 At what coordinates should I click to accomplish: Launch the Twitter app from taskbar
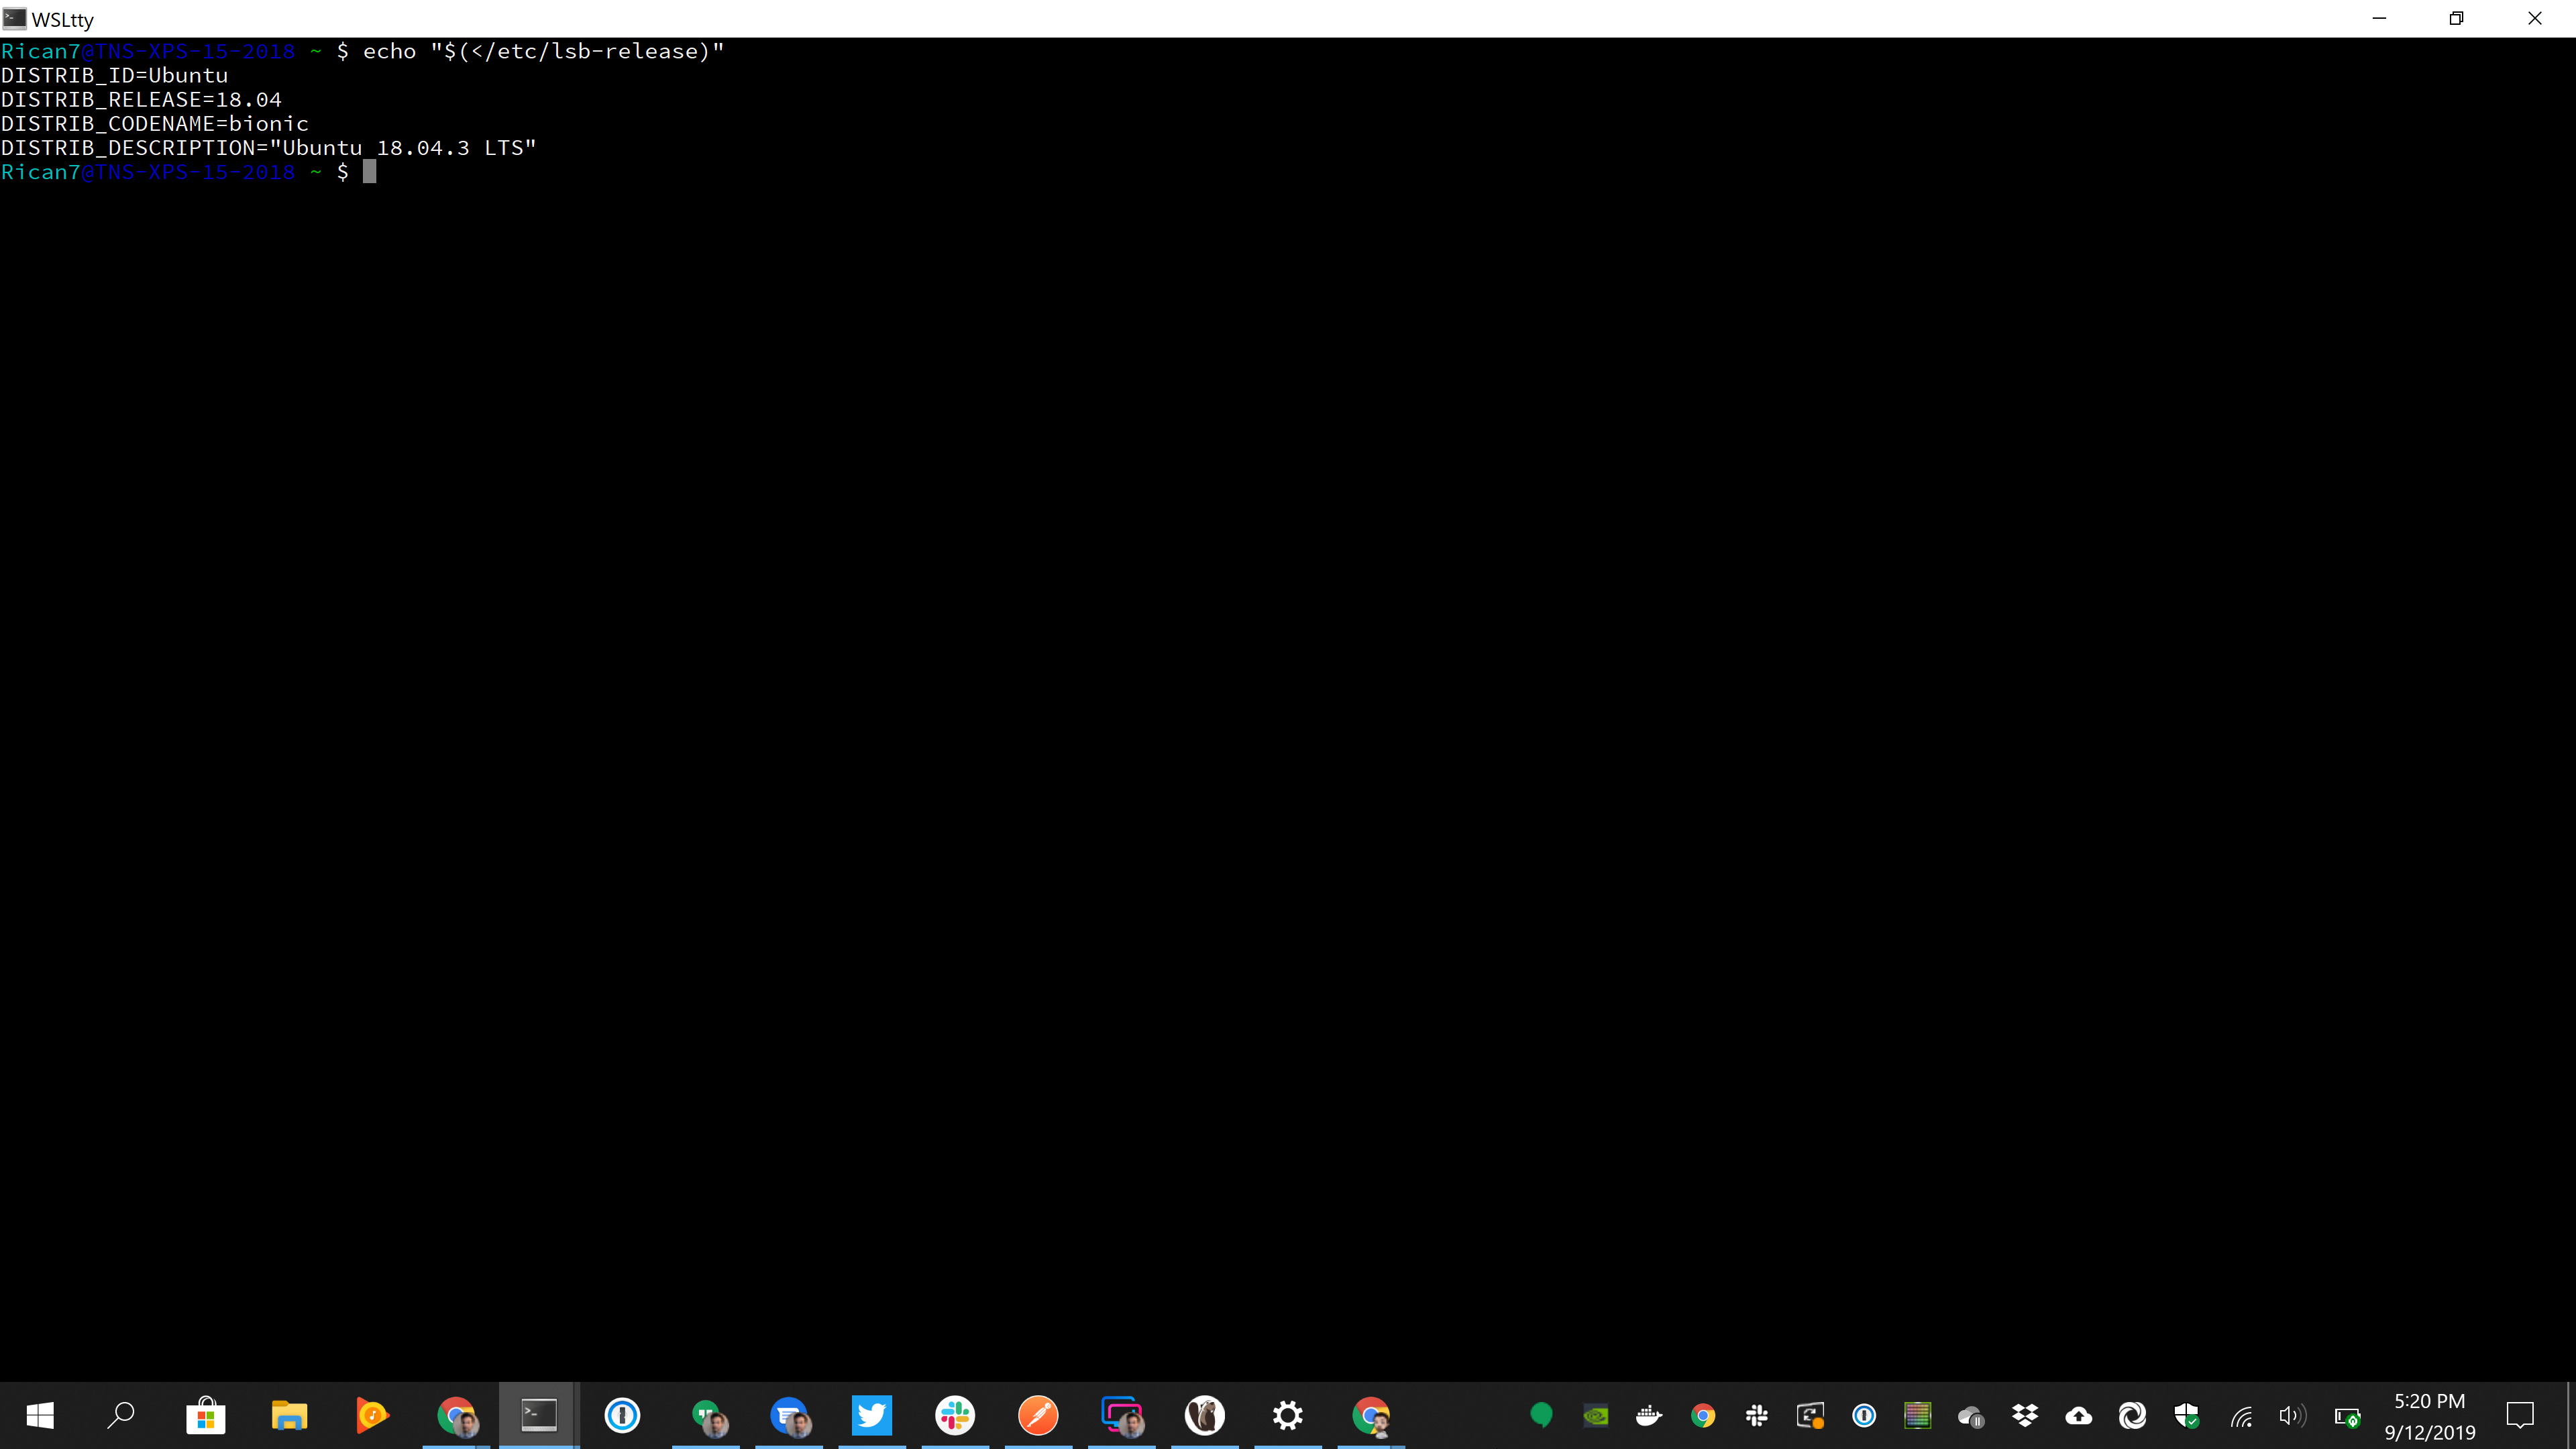click(871, 1415)
